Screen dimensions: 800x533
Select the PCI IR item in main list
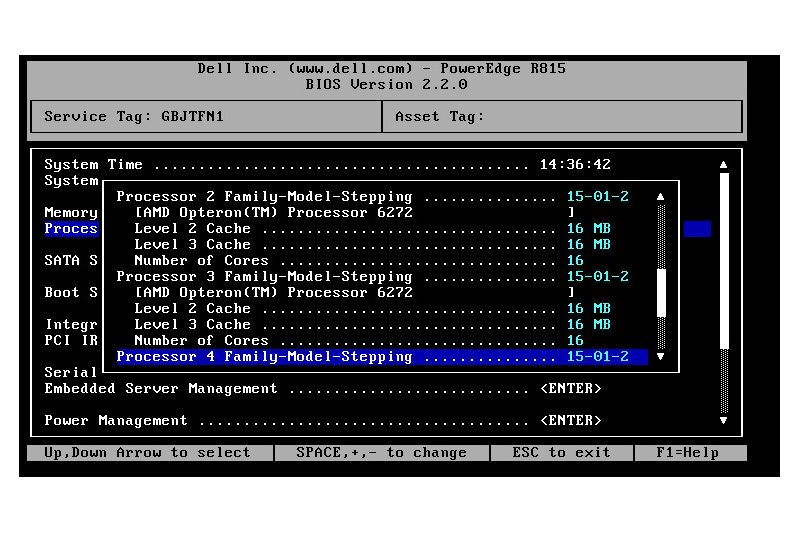tap(70, 340)
